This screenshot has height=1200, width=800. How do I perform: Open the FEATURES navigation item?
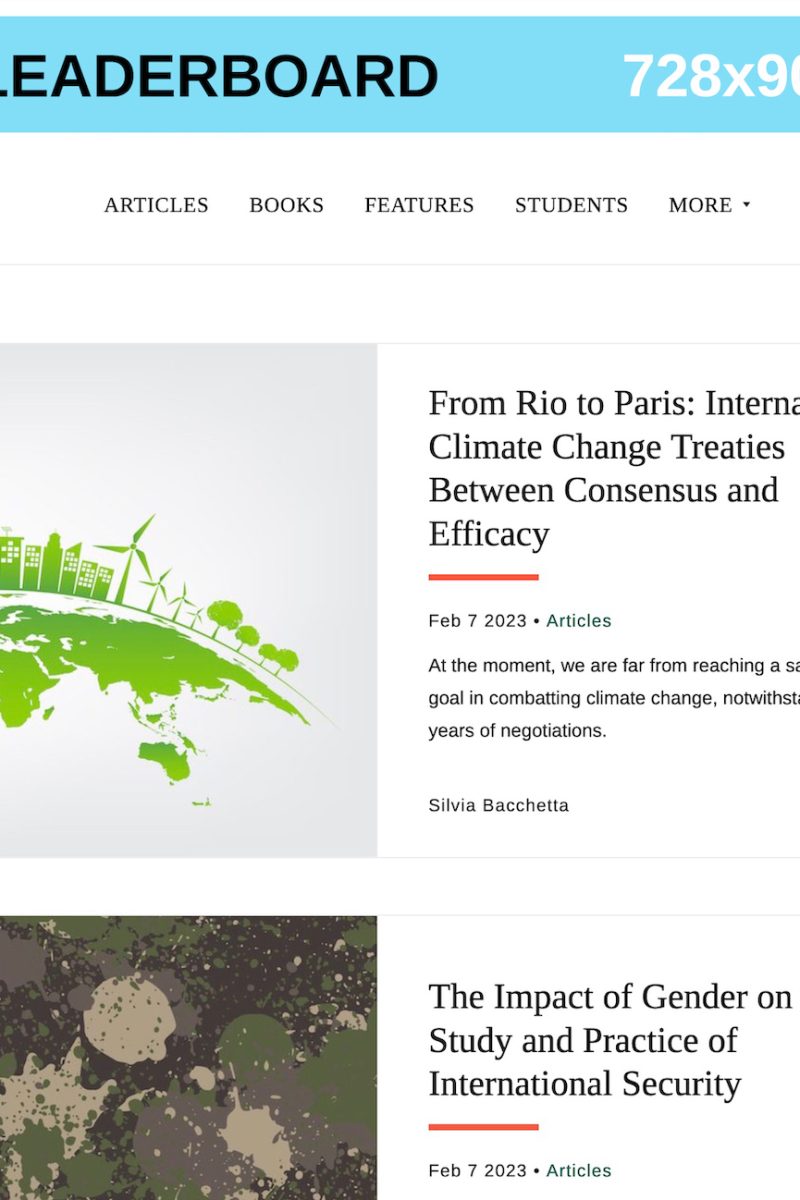(x=419, y=205)
